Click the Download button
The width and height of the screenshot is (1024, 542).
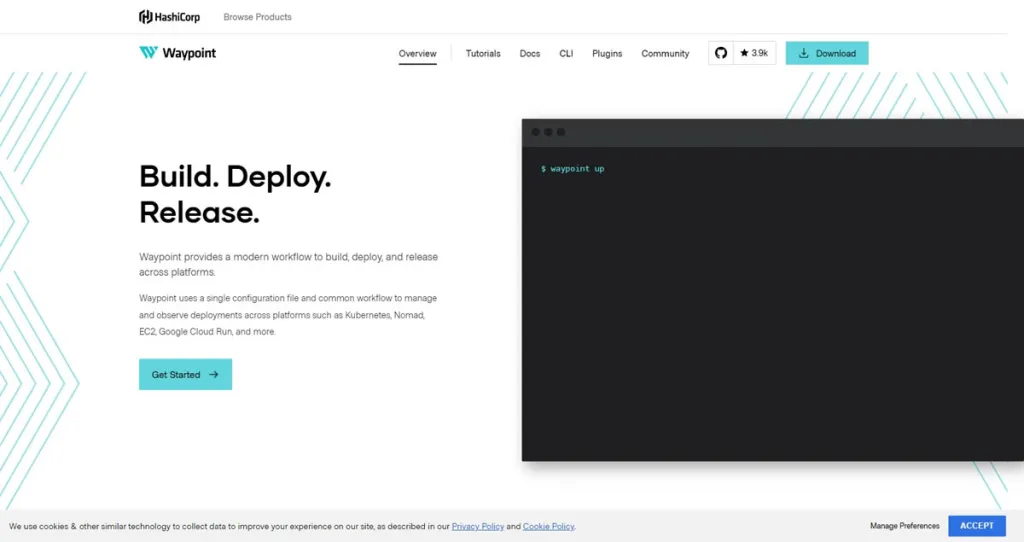pyautogui.click(x=827, y=53)
